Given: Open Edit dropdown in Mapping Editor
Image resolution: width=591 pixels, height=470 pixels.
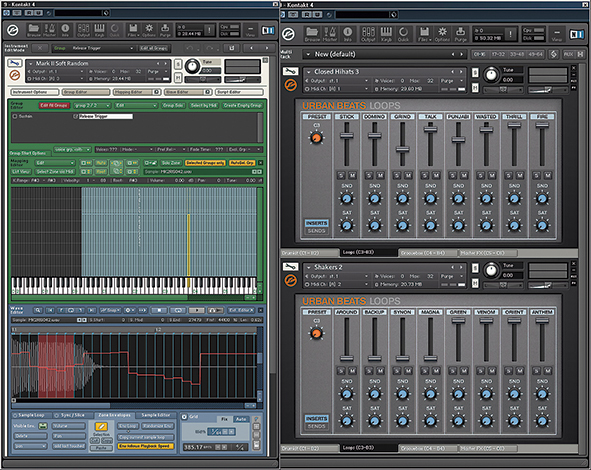Looking at the screenshot, I should click(55, 163).
